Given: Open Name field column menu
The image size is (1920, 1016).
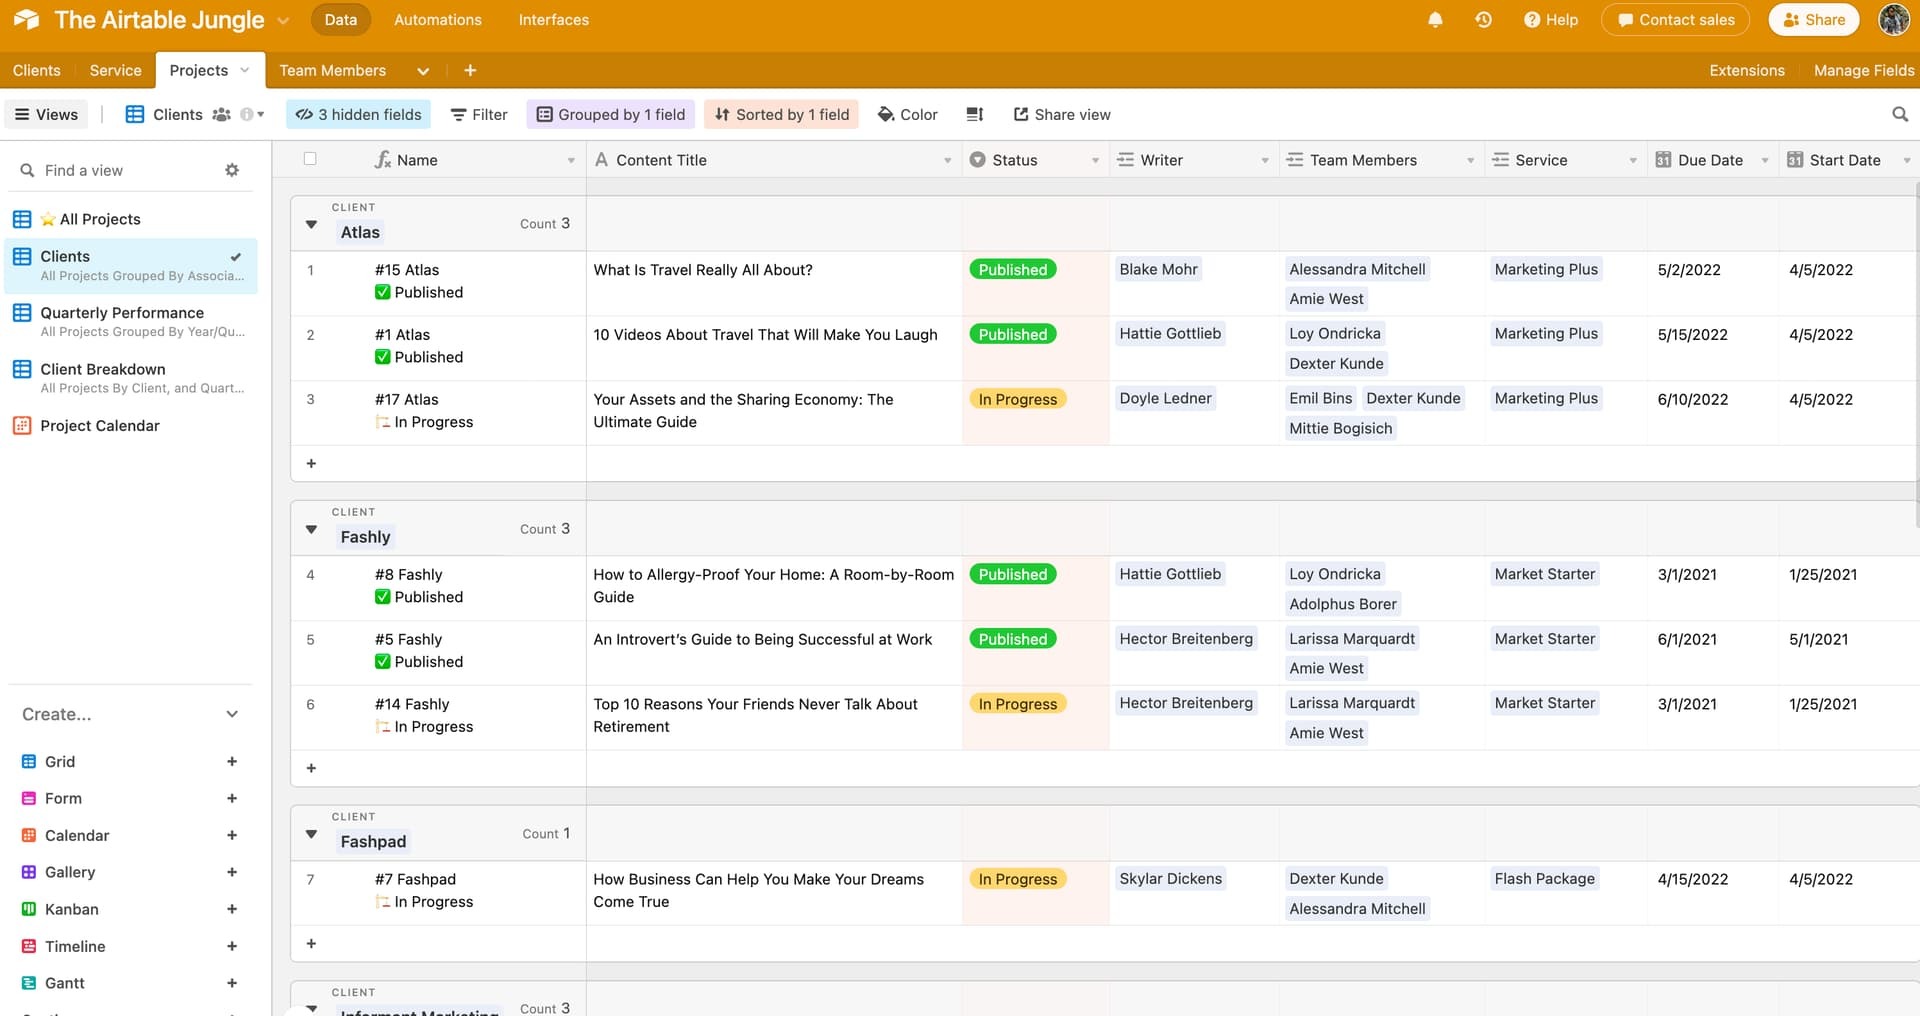Looking at the screenshot, I should click(571, 160).
